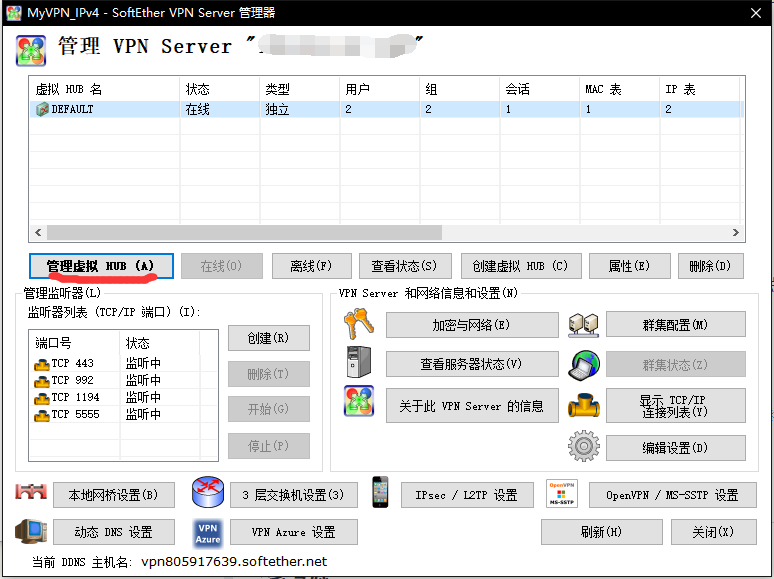Open 编辑设置(D)

click(675, 448)
